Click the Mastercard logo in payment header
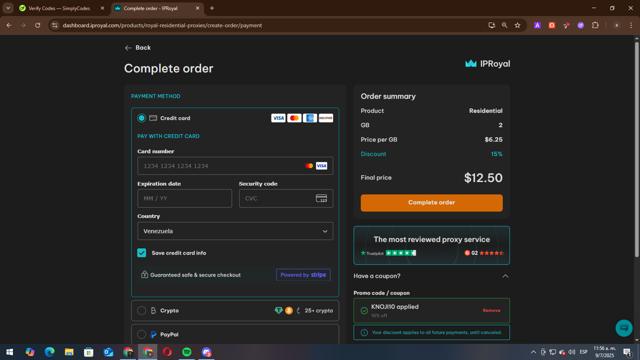This screenshot has width=640, height=360. [294, 118]
